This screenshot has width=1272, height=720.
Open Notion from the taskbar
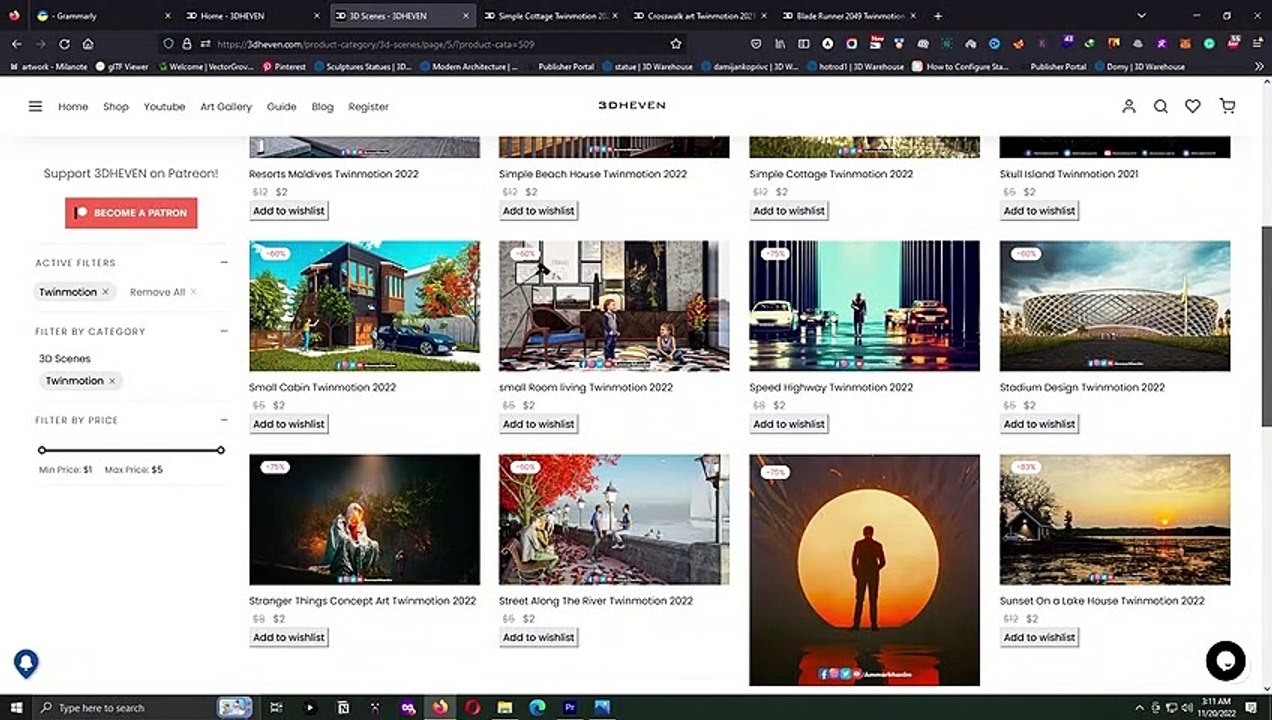[x=343, y=708]
